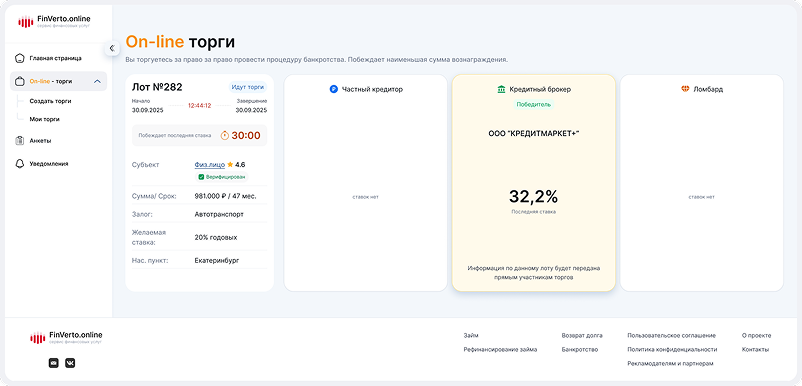Collapse the On-line торги submenu chevron

[x=98, y=81]
